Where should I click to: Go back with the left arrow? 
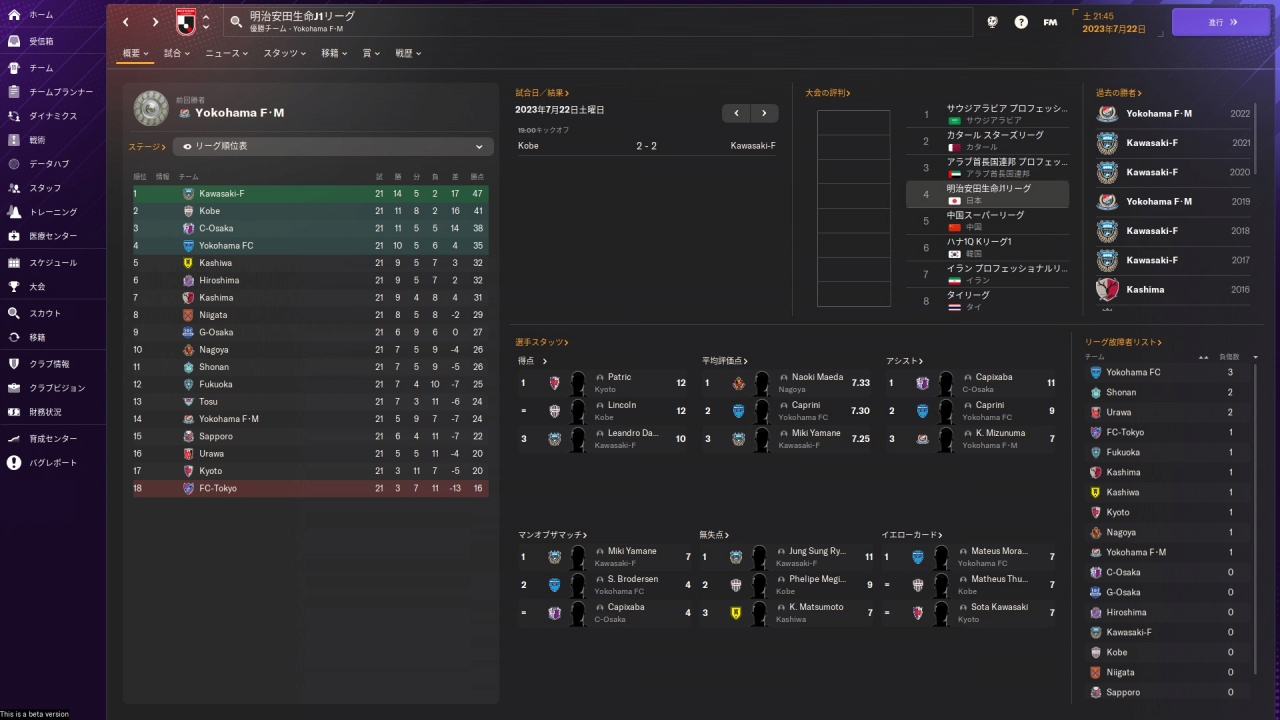[x=125, y=22]
